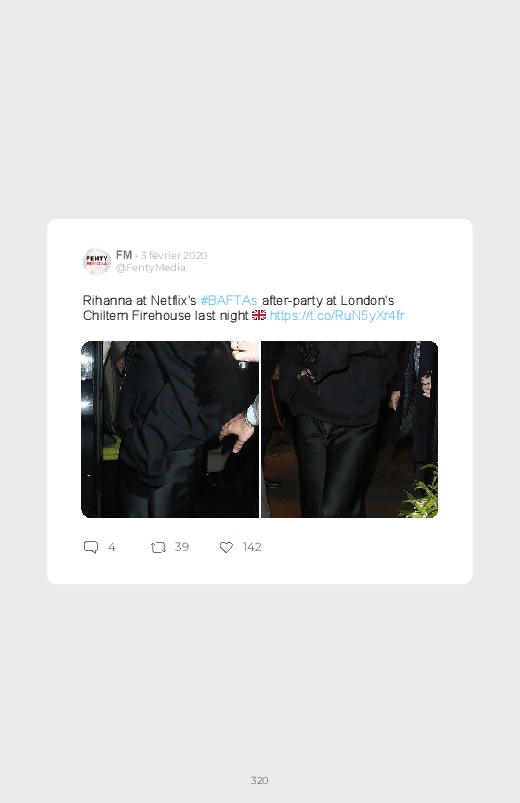Viewport: 520px width, 803px height.
Task: Click the reply speech bubble icon
Action: 91,547
